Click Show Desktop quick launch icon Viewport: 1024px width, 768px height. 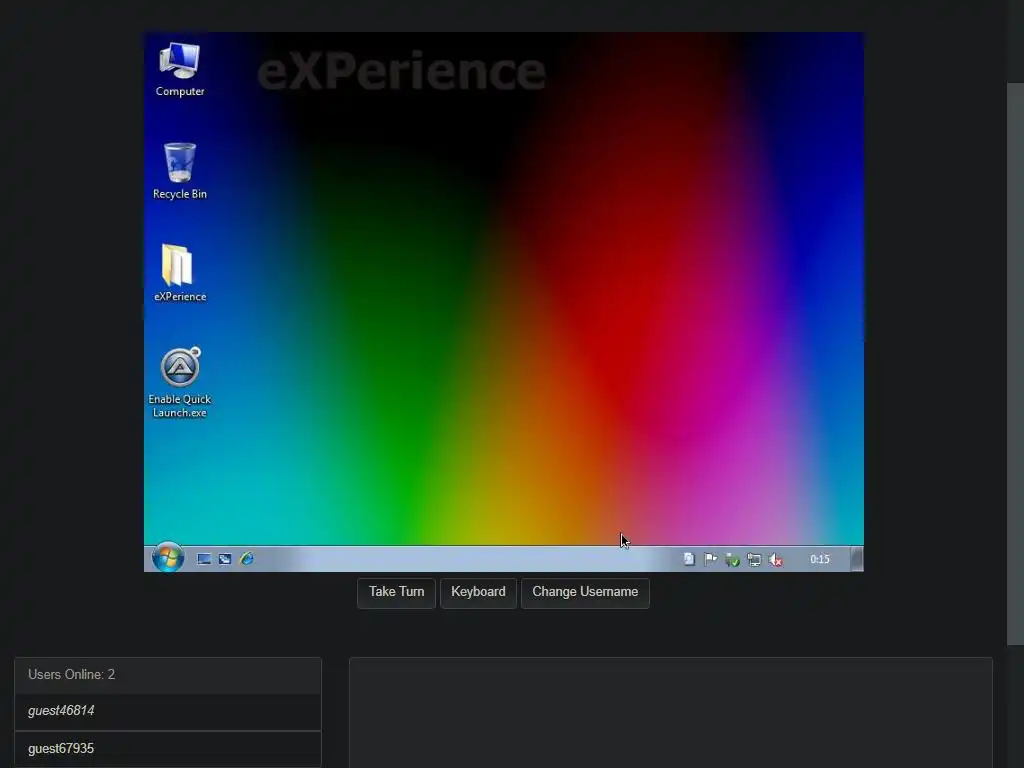point(204,559)
